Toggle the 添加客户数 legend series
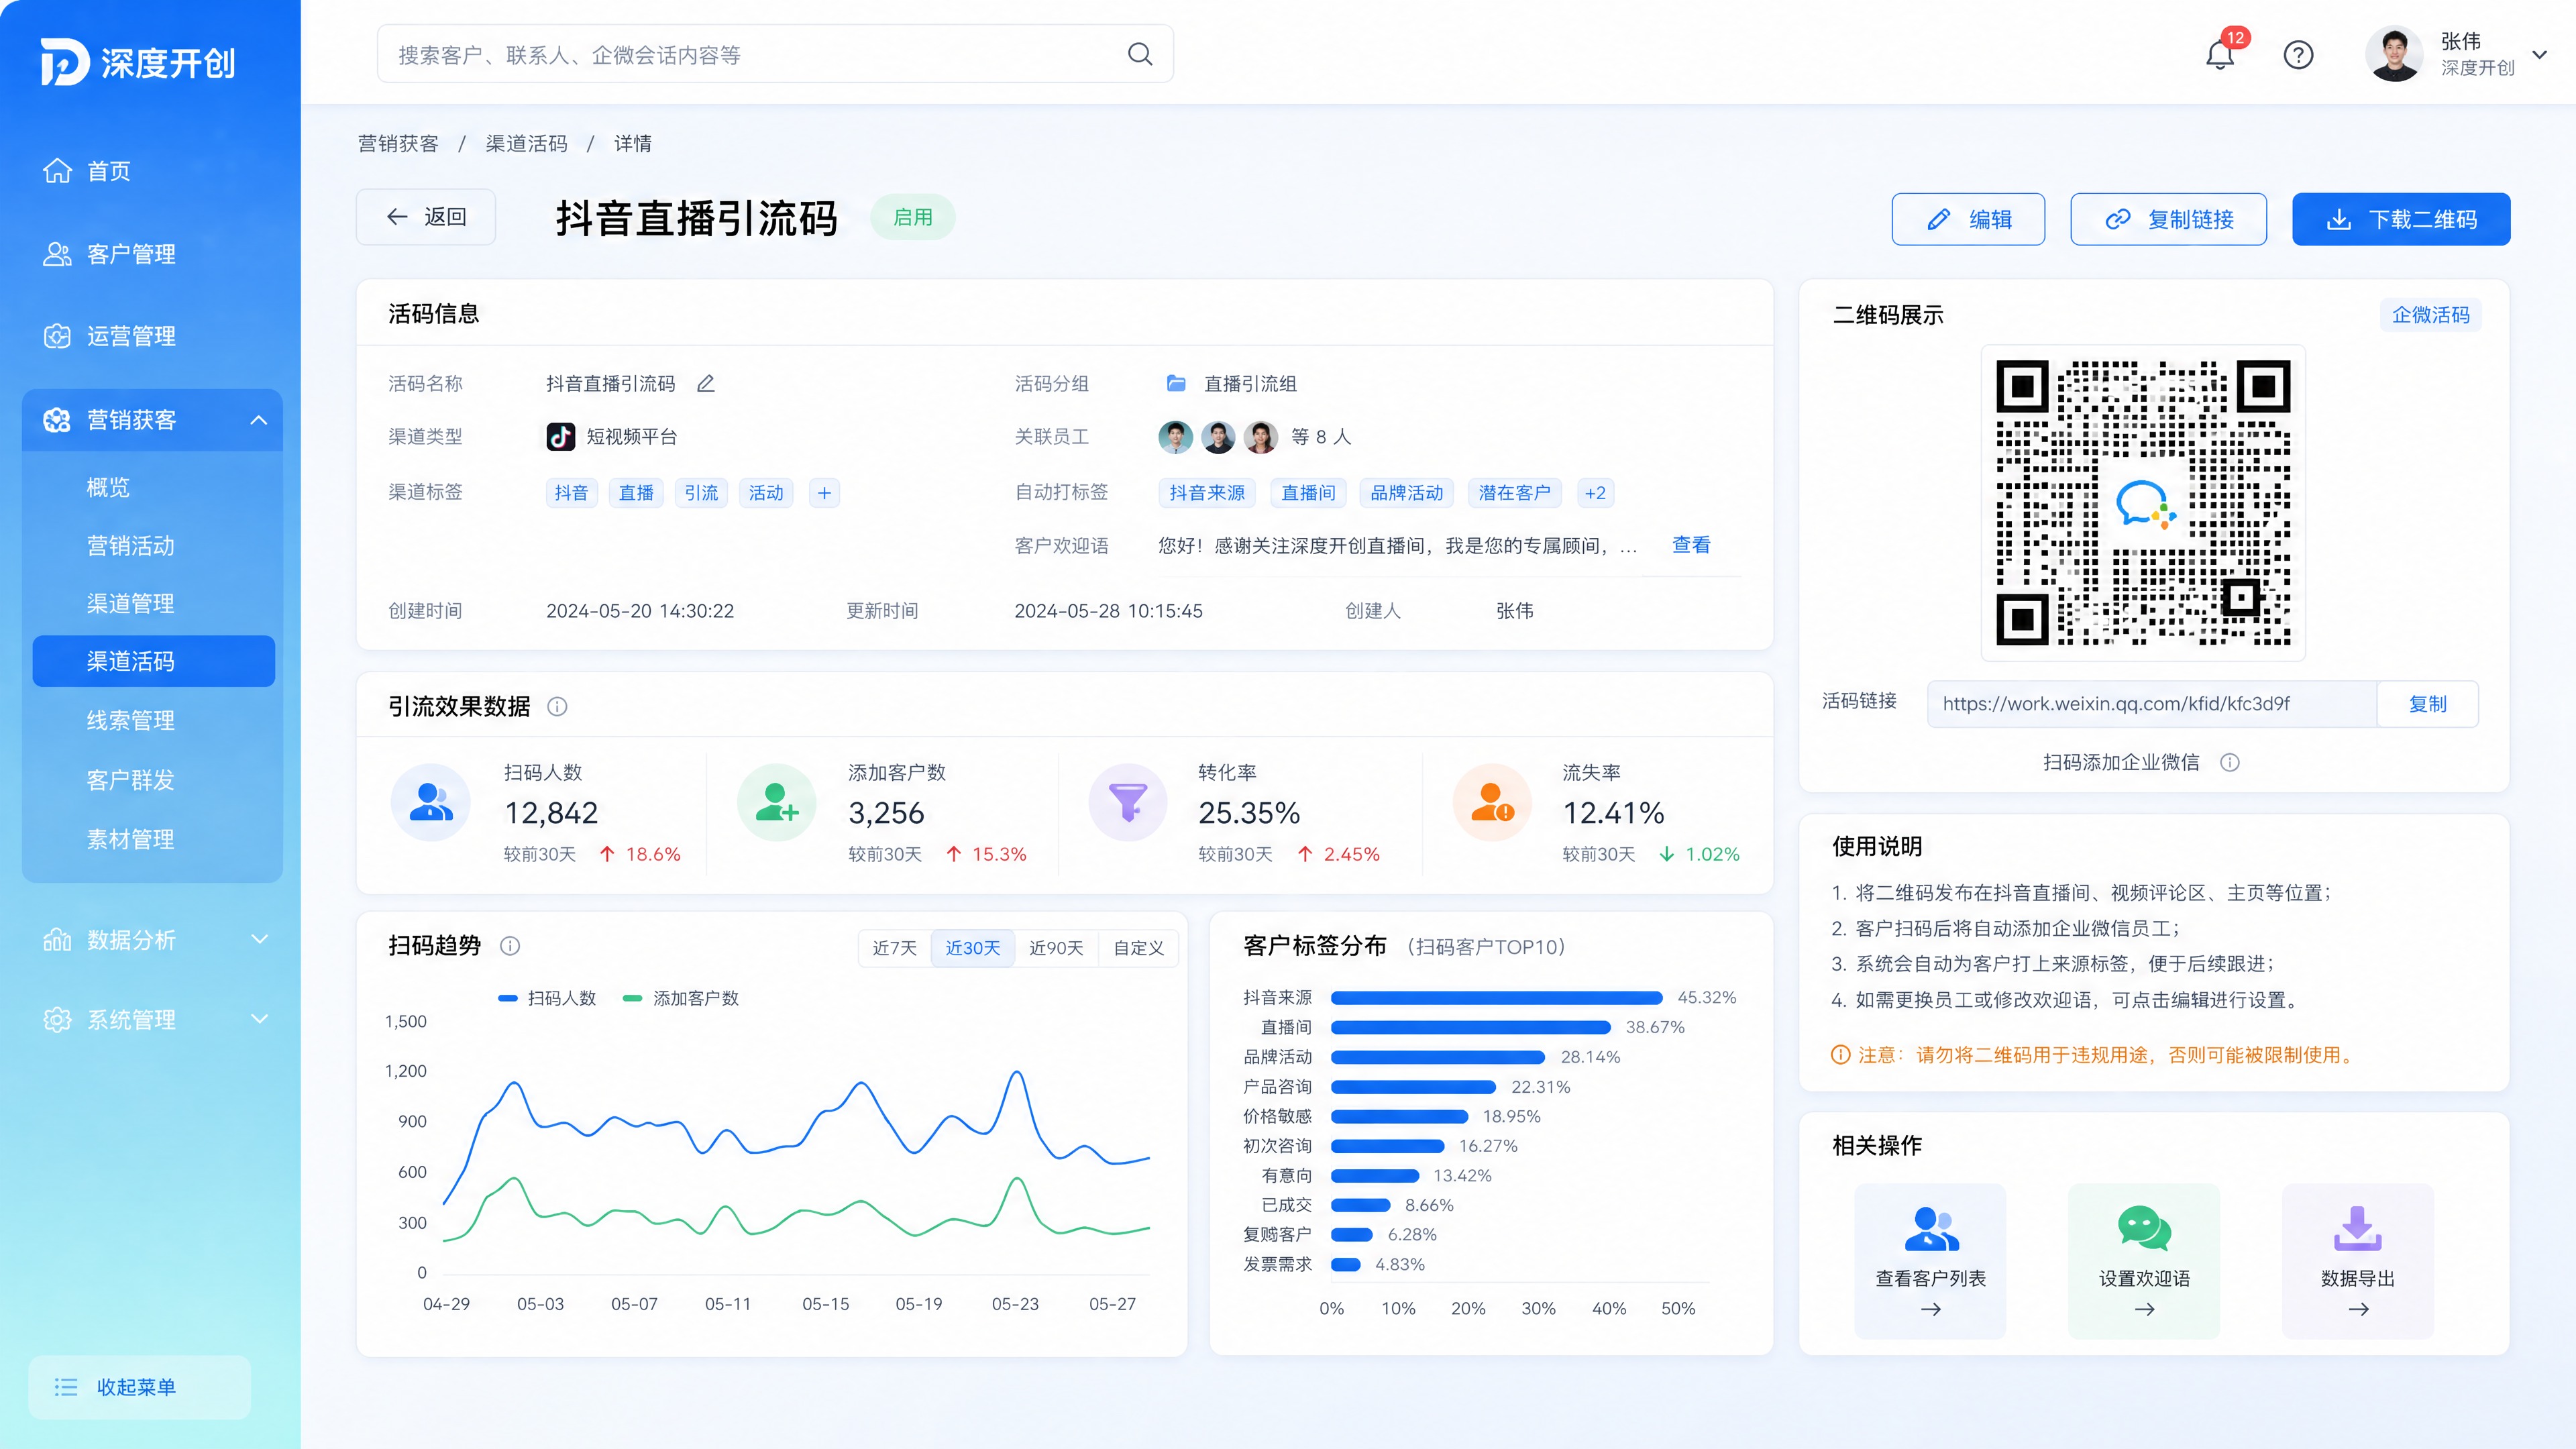The height and width of the screenshot is (1449, 2576). click(680, 998)
